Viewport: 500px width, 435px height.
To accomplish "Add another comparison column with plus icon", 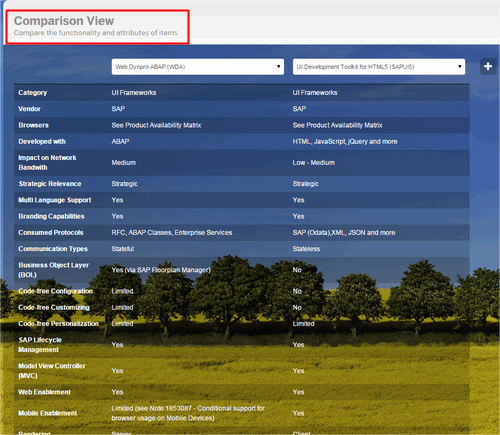I will pyautogui.click(x=488, y=66).
